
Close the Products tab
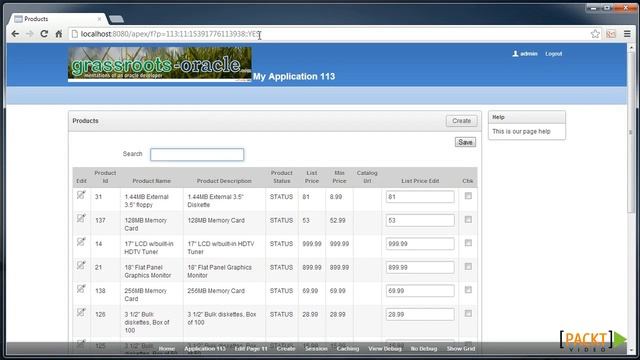click(99, 19)
